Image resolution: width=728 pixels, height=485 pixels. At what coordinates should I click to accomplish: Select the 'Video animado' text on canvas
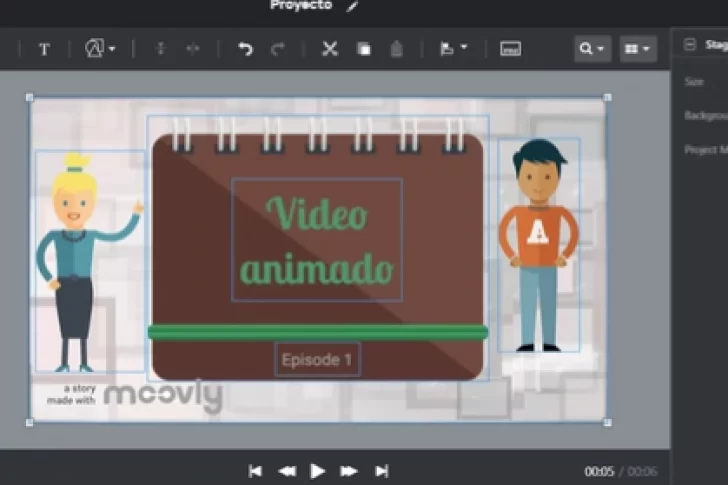(317, 240)
